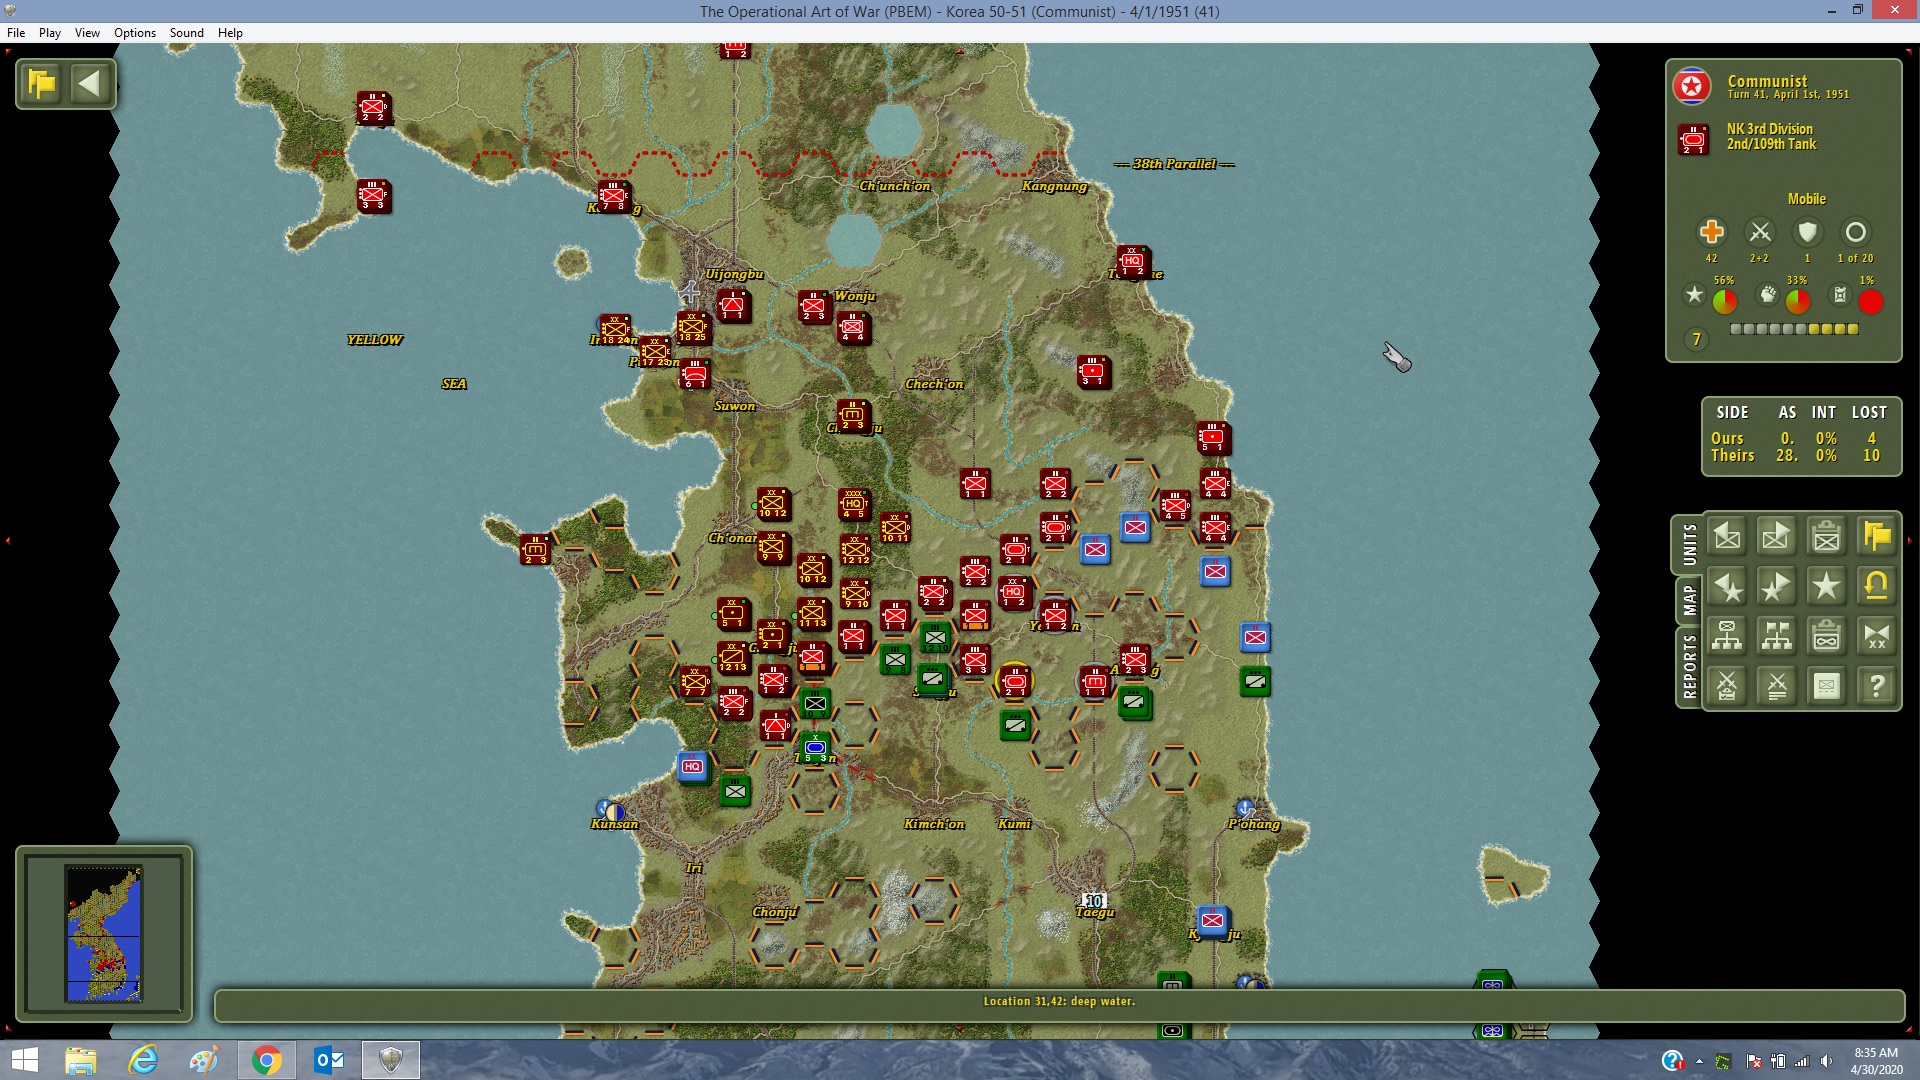
Task: Open the unit report clipboard icon
Action: pyautogui.click(x=1827, y=537)
